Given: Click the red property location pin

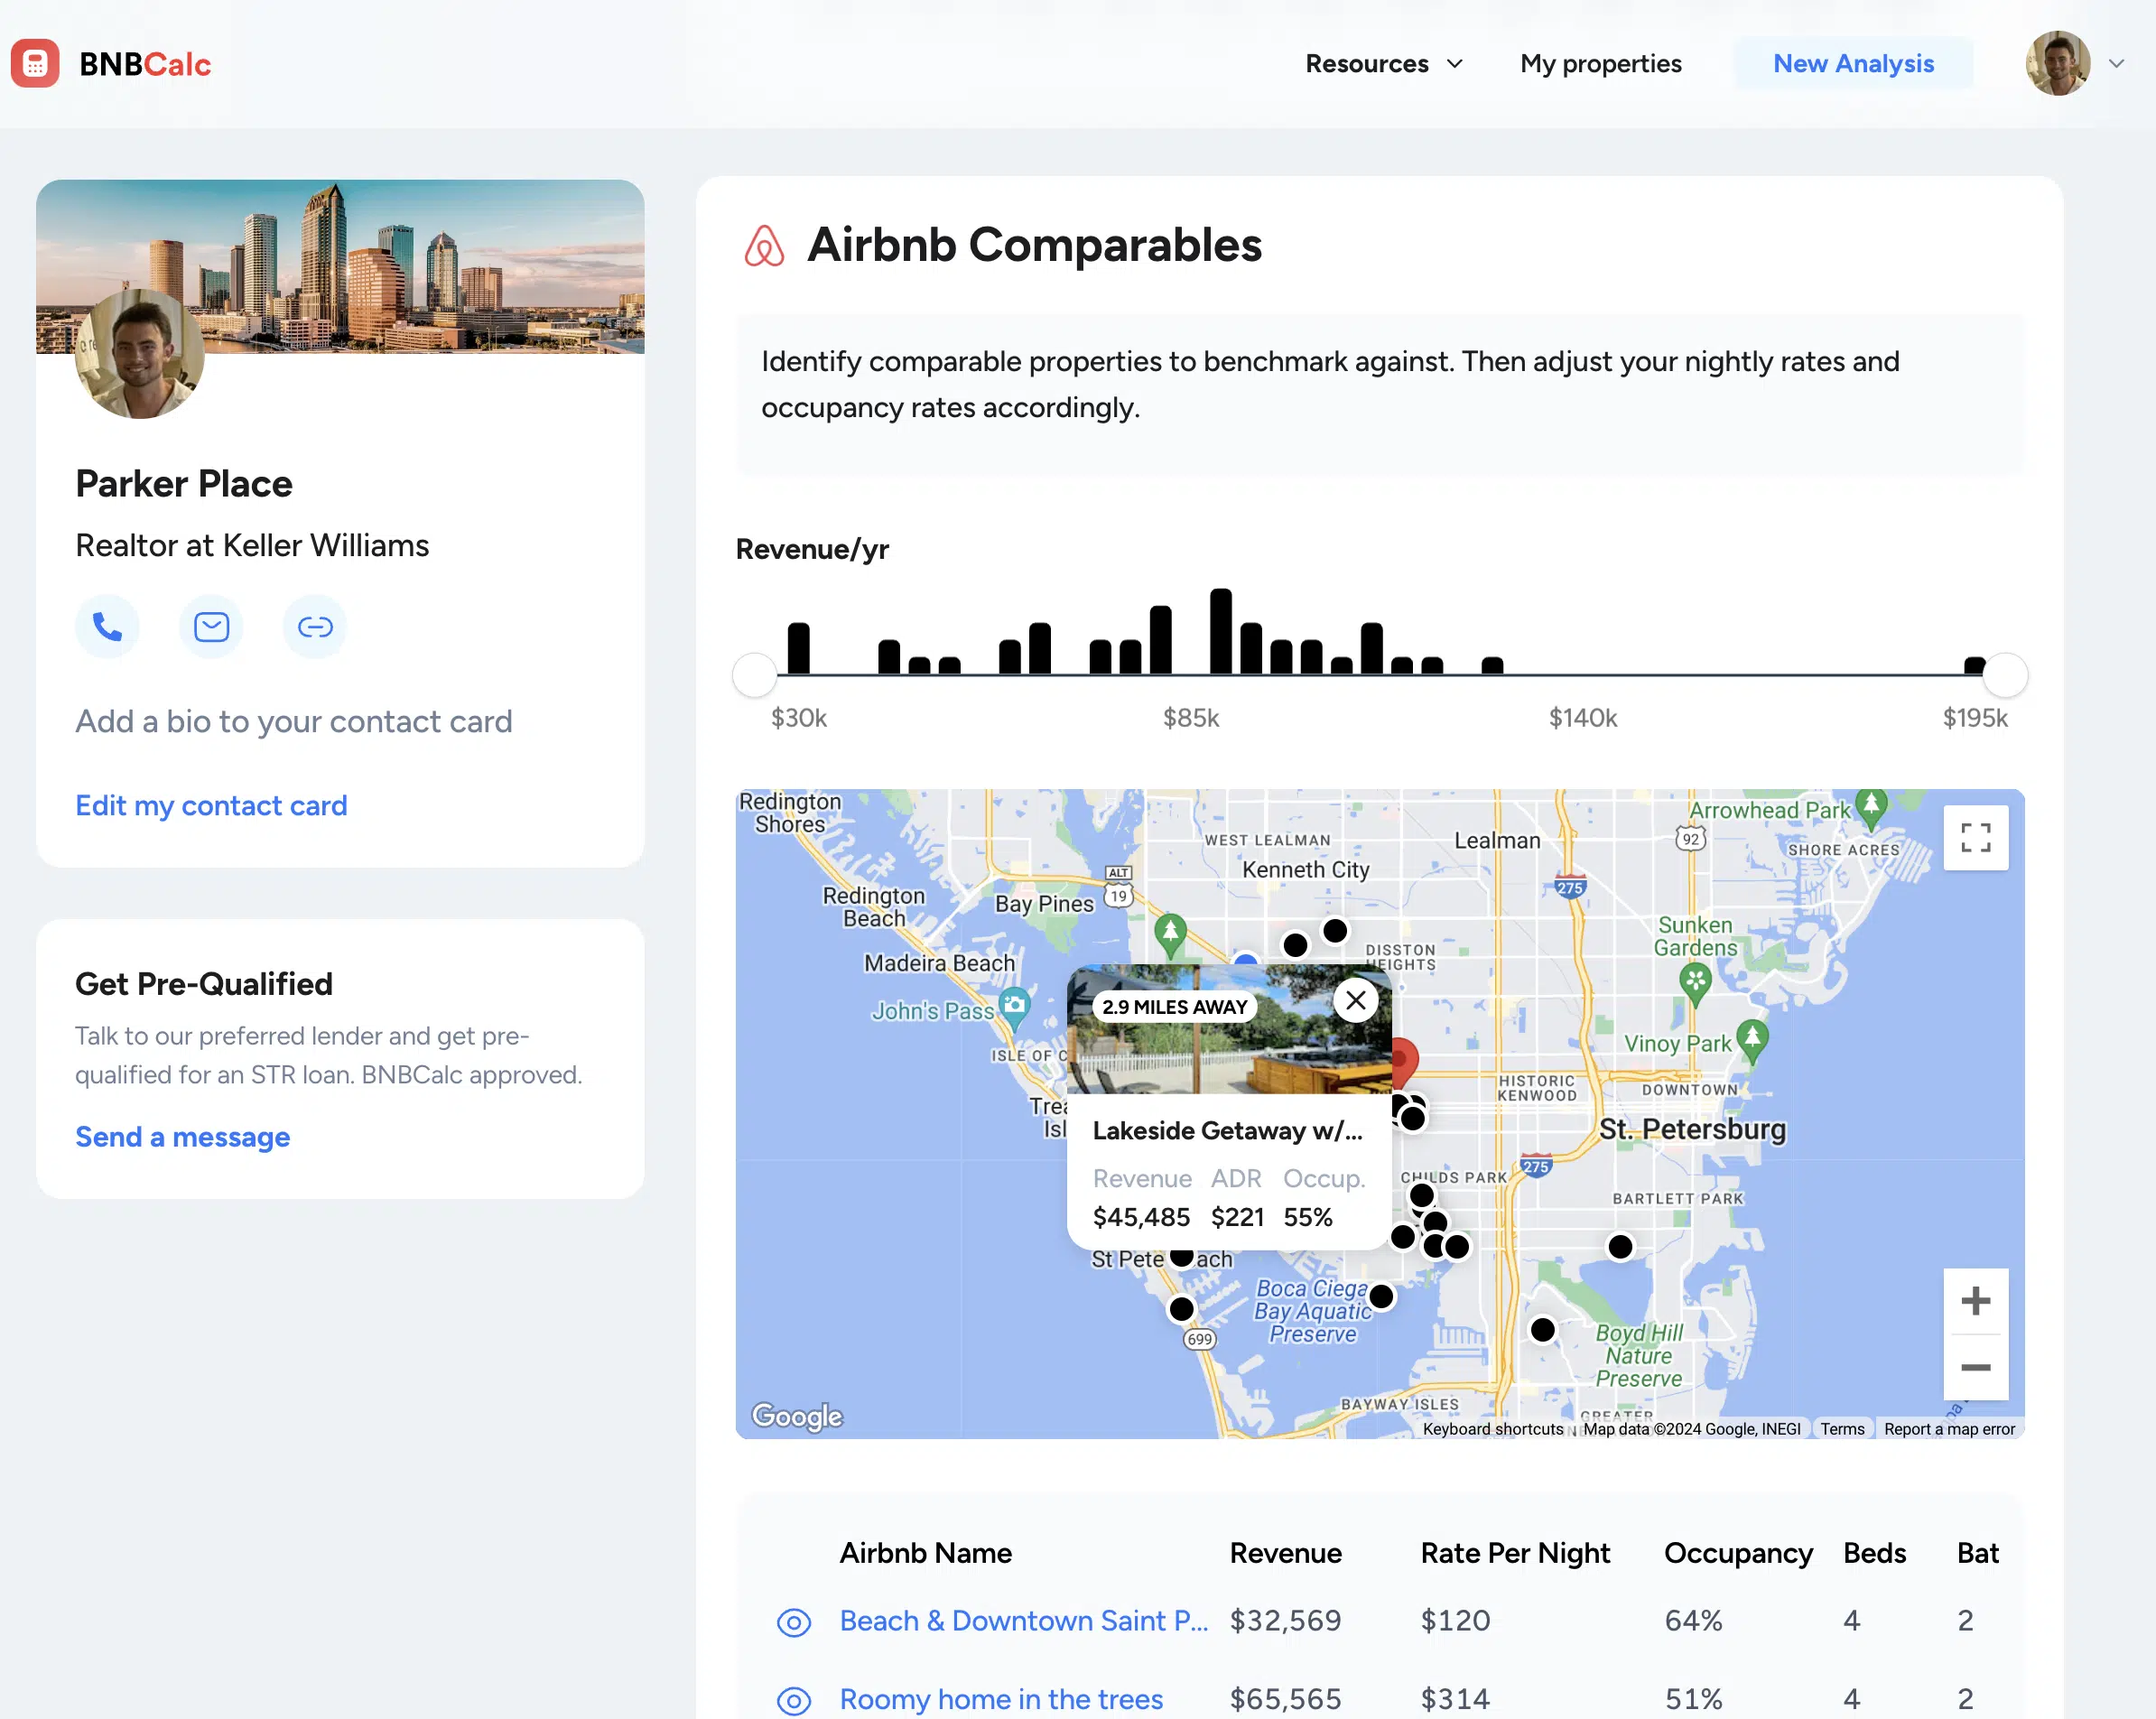Looking at the screenshot, I should (x=1404, y=1058).
